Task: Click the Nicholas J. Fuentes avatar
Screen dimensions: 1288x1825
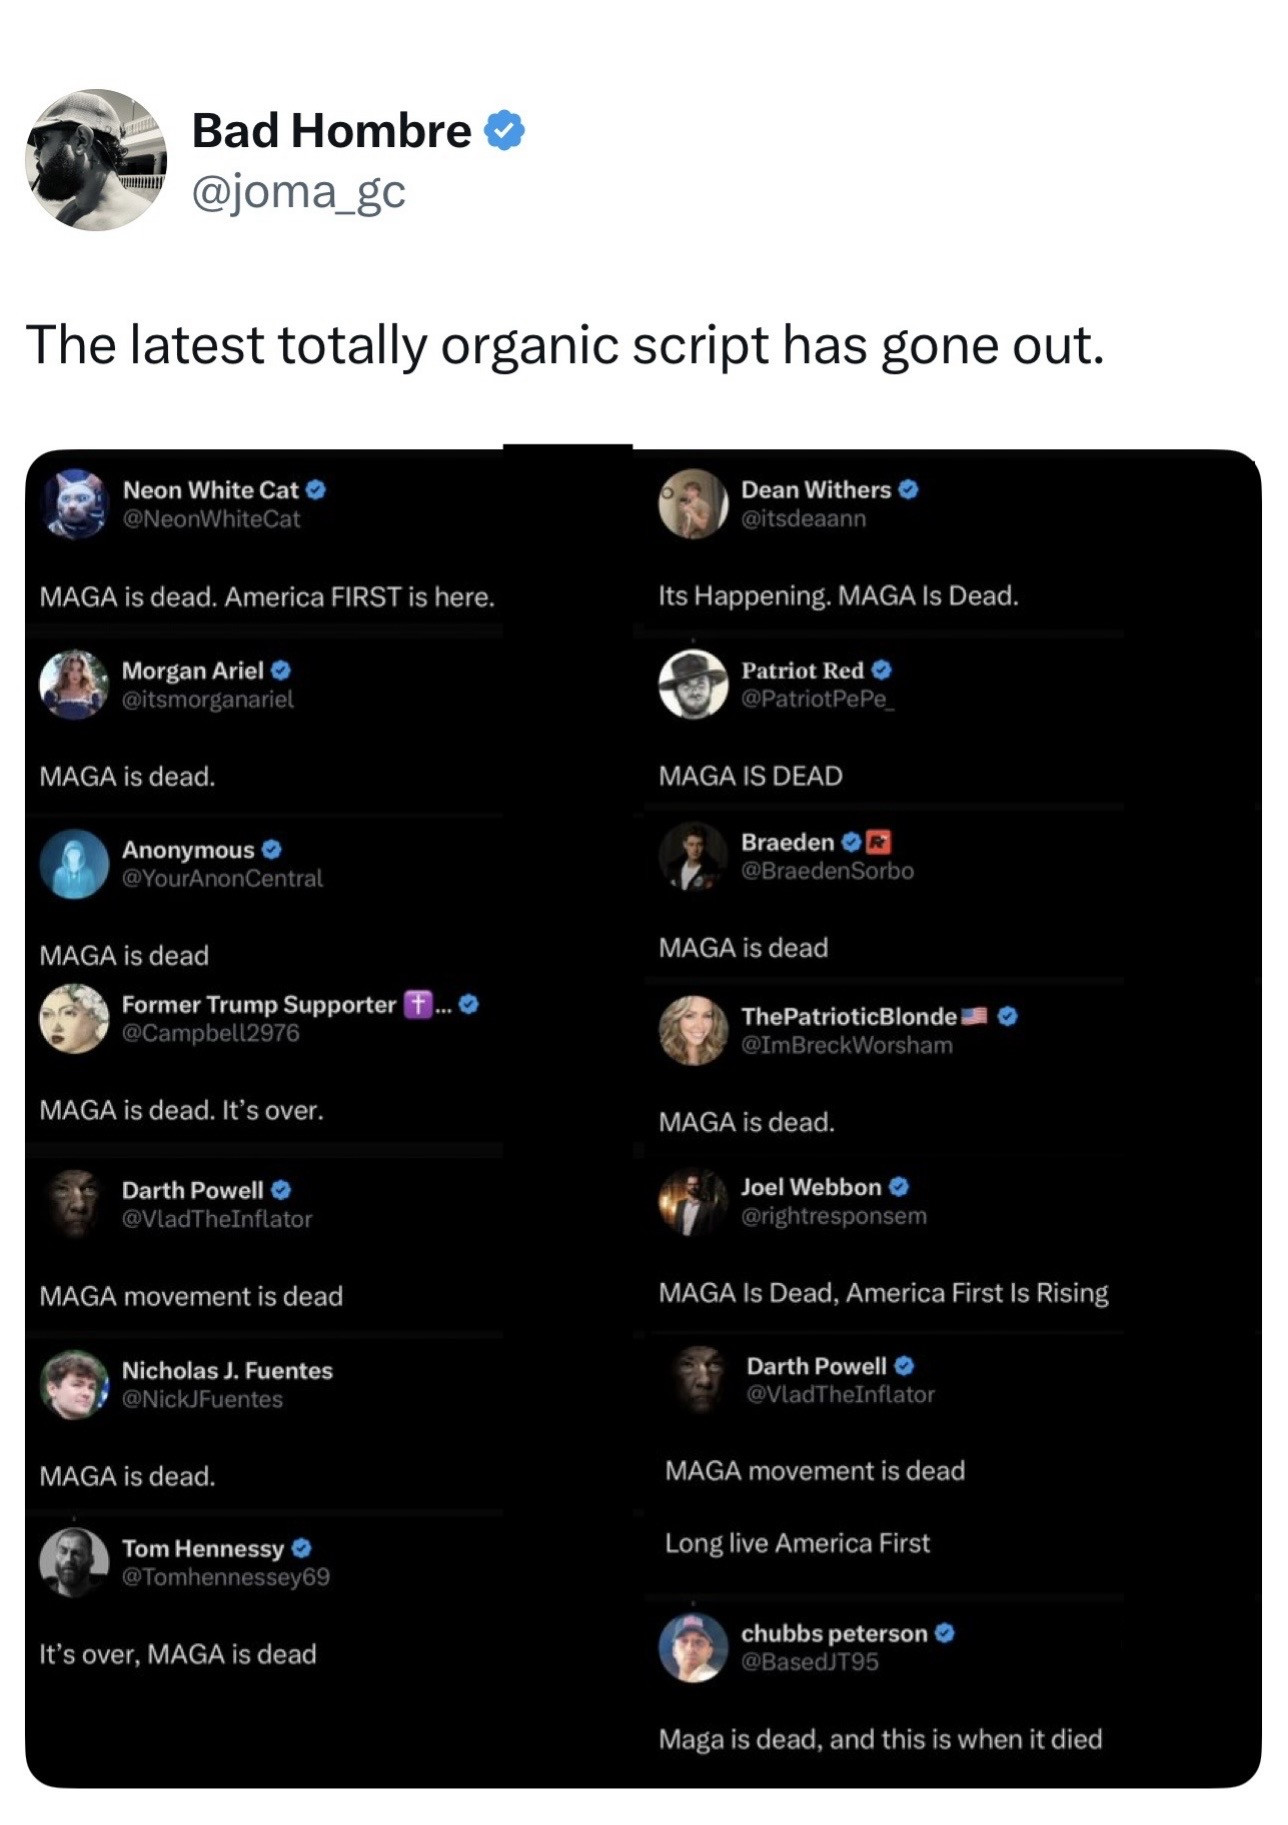Action: click(74, 1384)
